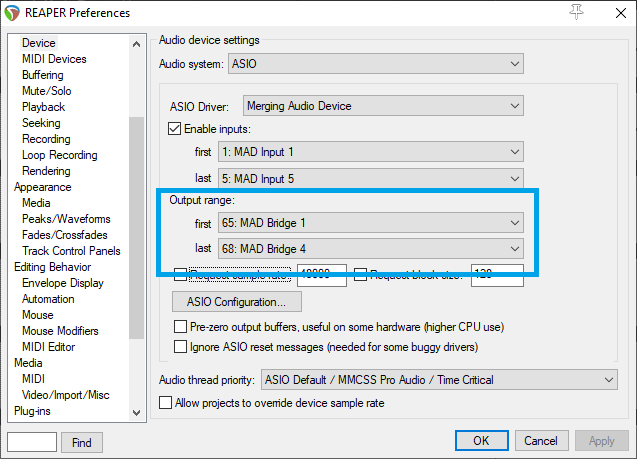Open Media under Appearance

[36, 203]
